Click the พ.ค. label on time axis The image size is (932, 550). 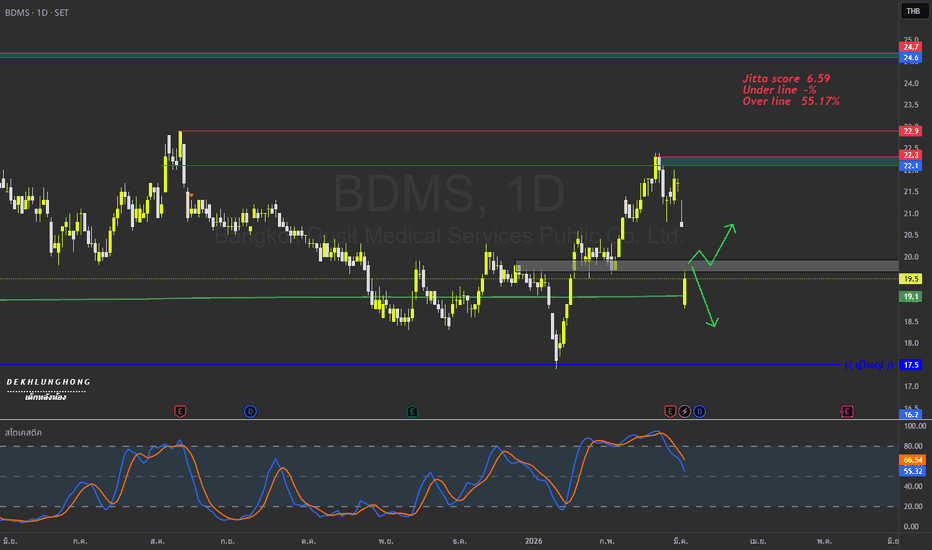click(x=824, y=540)
